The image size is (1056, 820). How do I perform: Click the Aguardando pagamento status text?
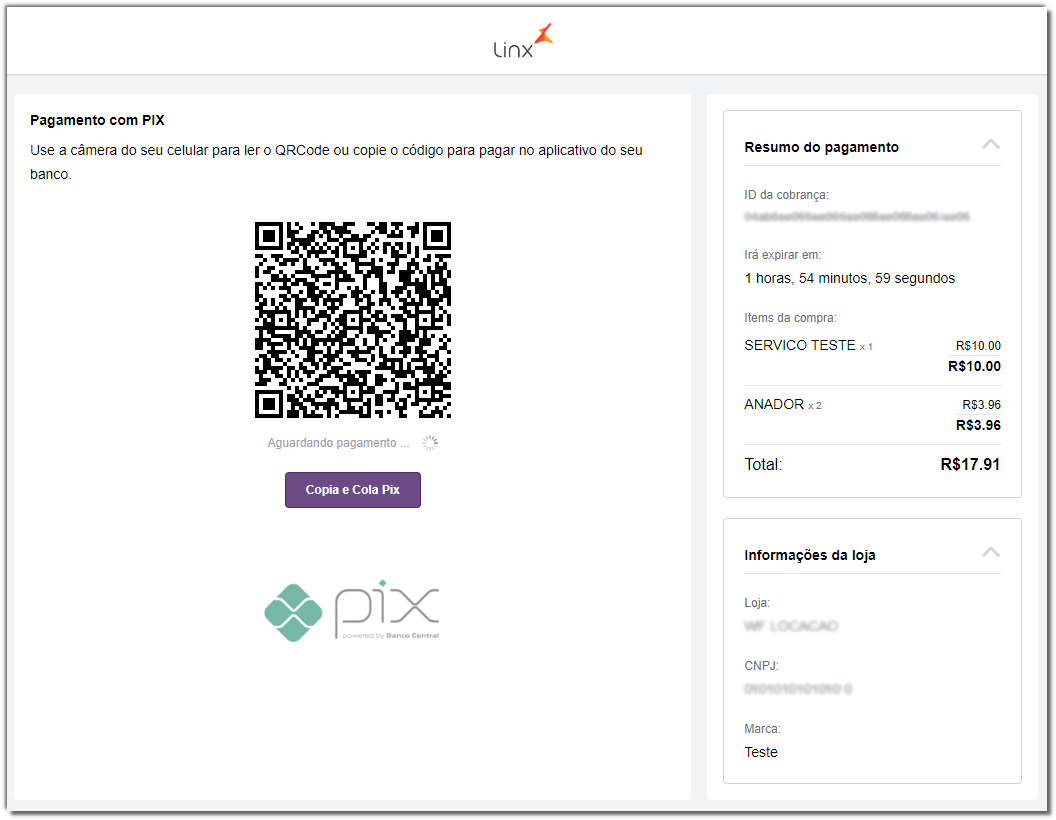(338, 443)
